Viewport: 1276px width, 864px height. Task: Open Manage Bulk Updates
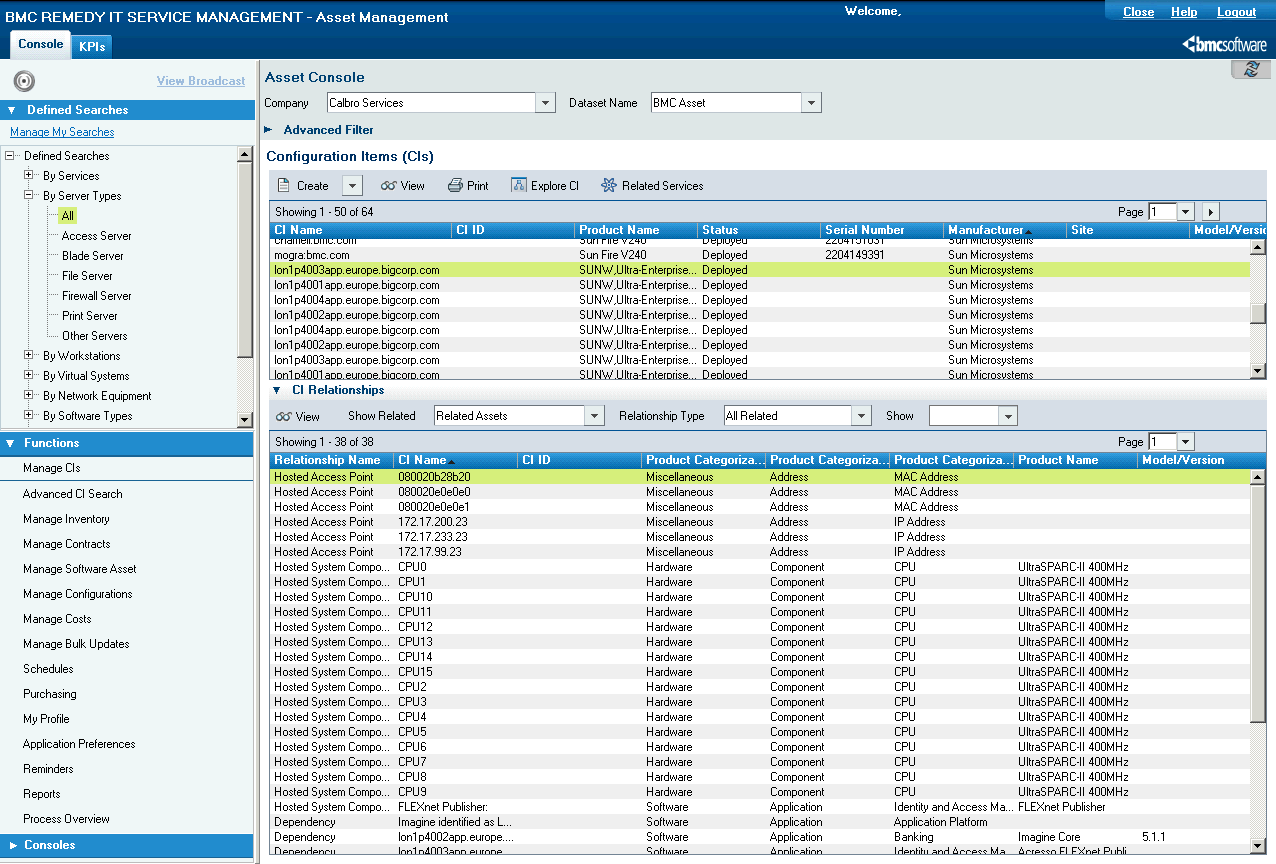tap(76, 644)
